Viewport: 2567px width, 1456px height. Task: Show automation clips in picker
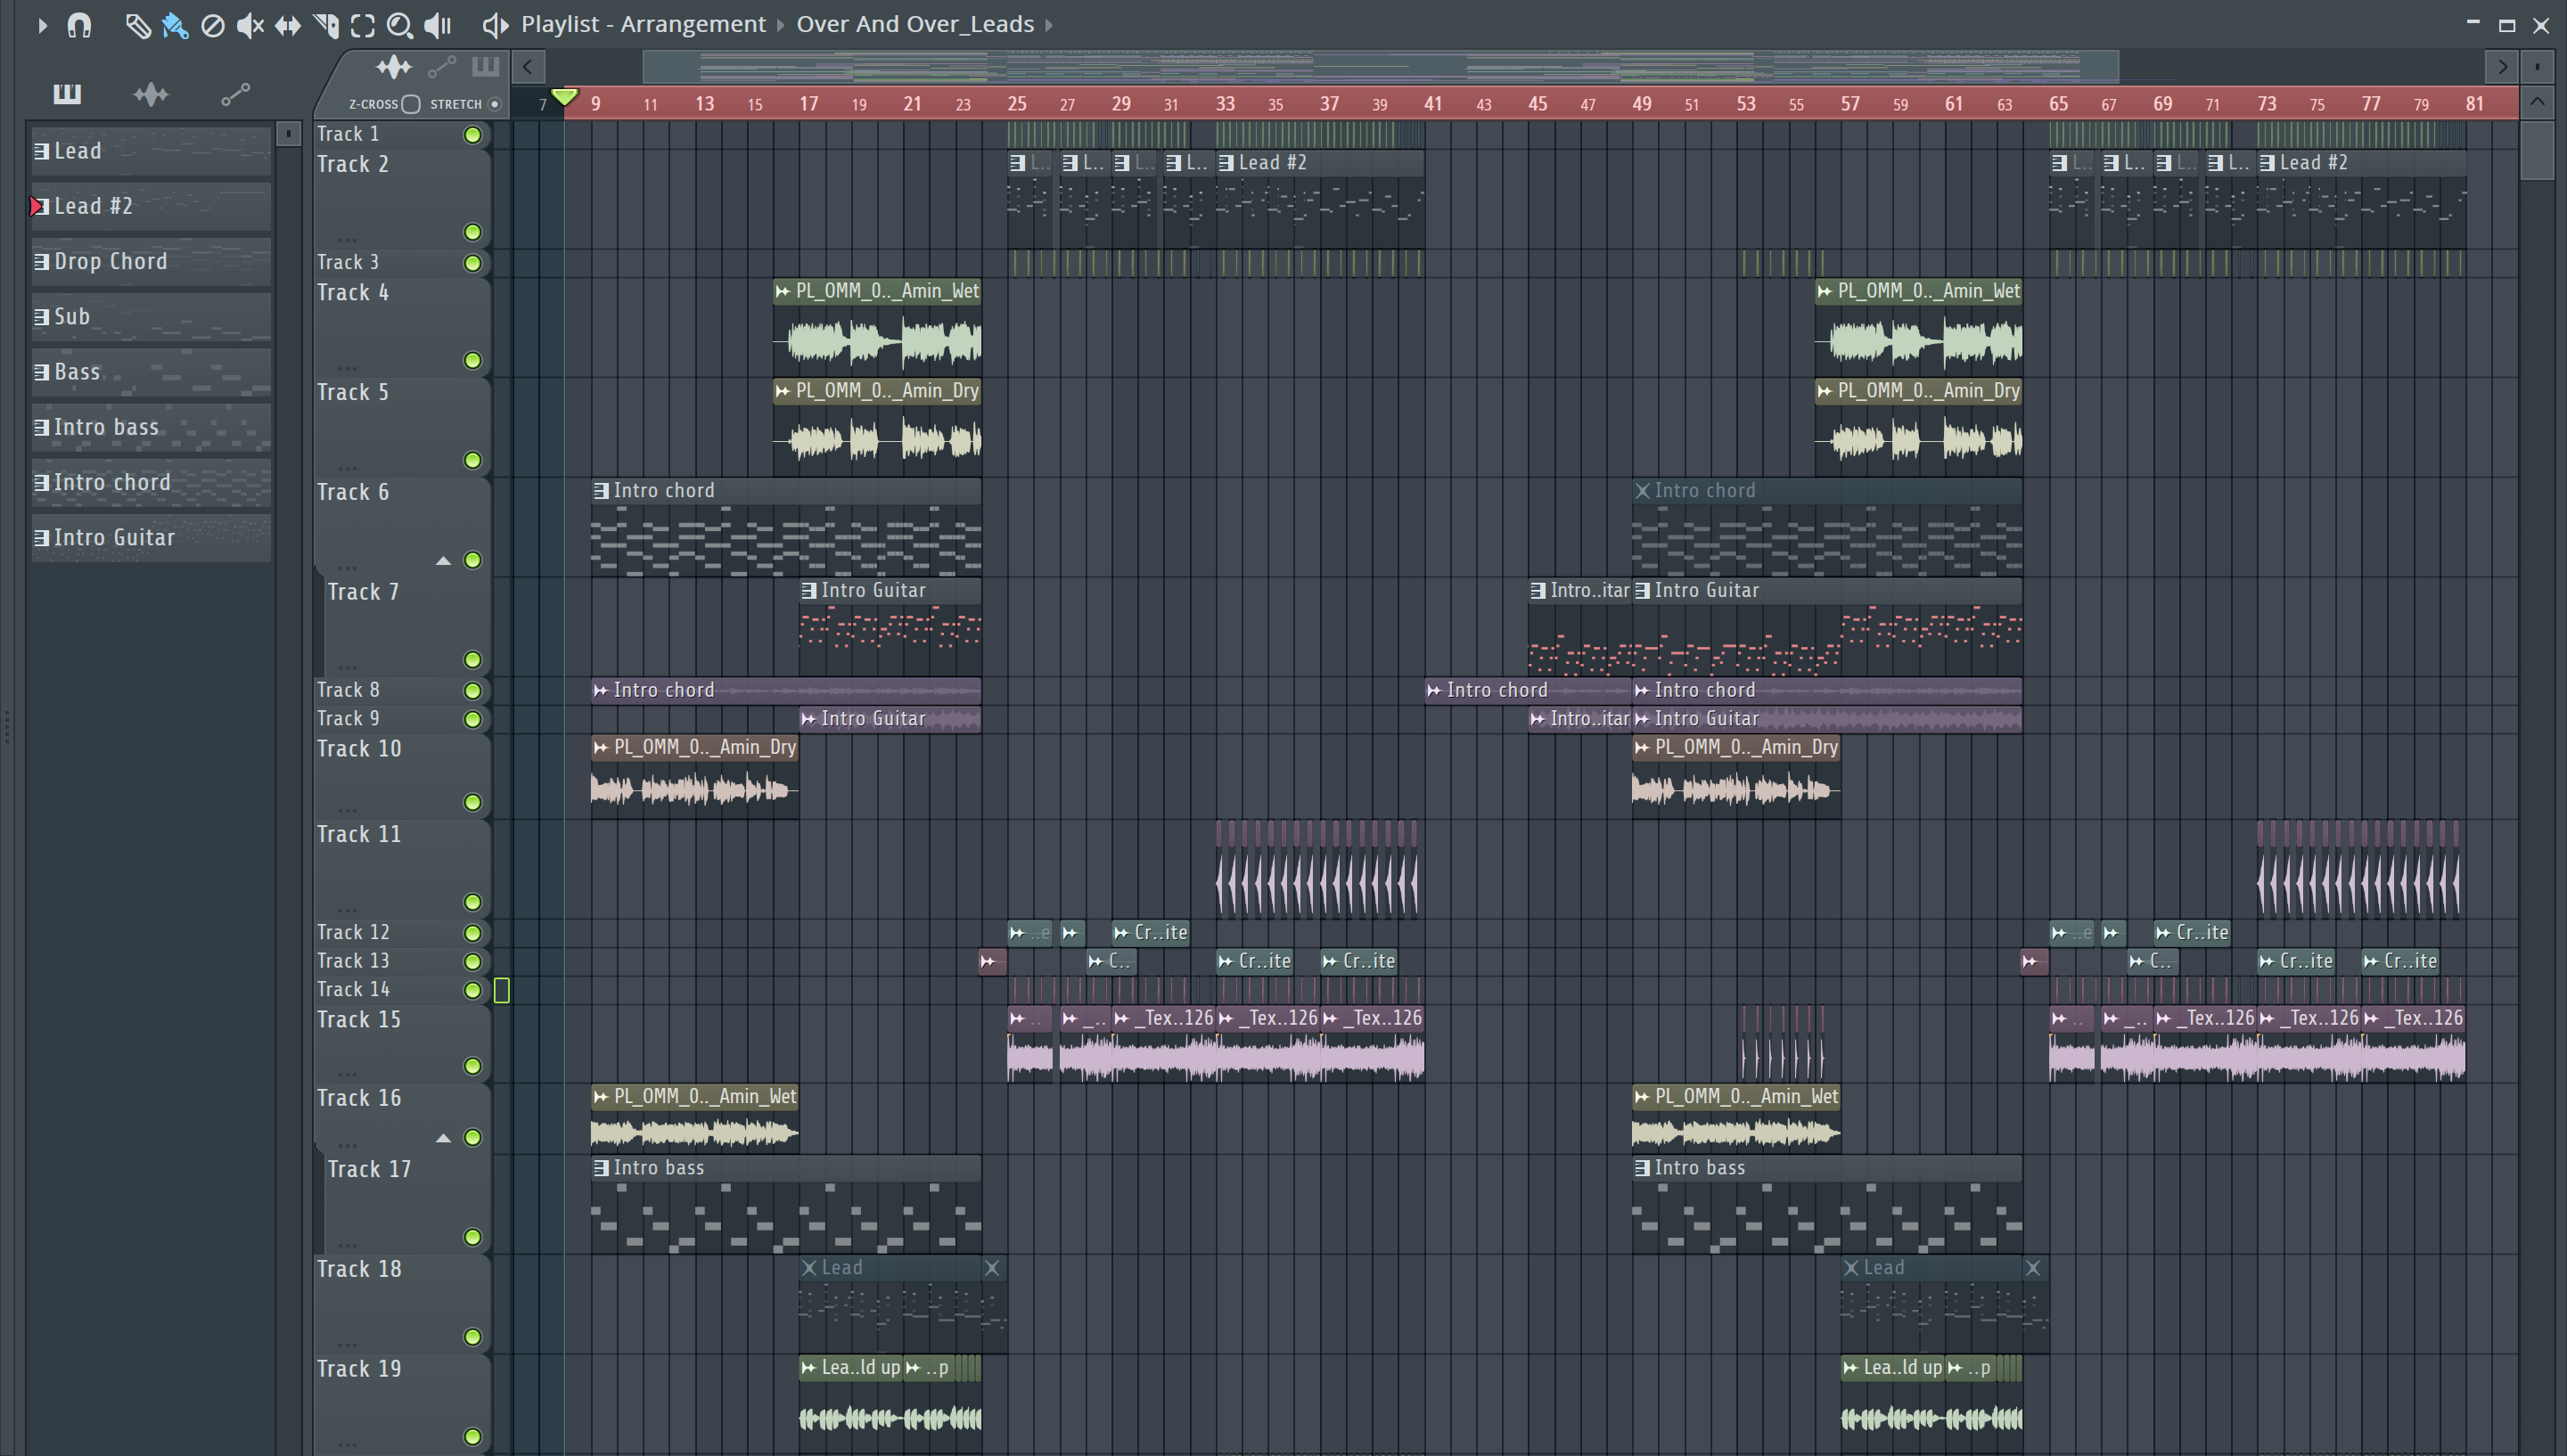(235, 94)
